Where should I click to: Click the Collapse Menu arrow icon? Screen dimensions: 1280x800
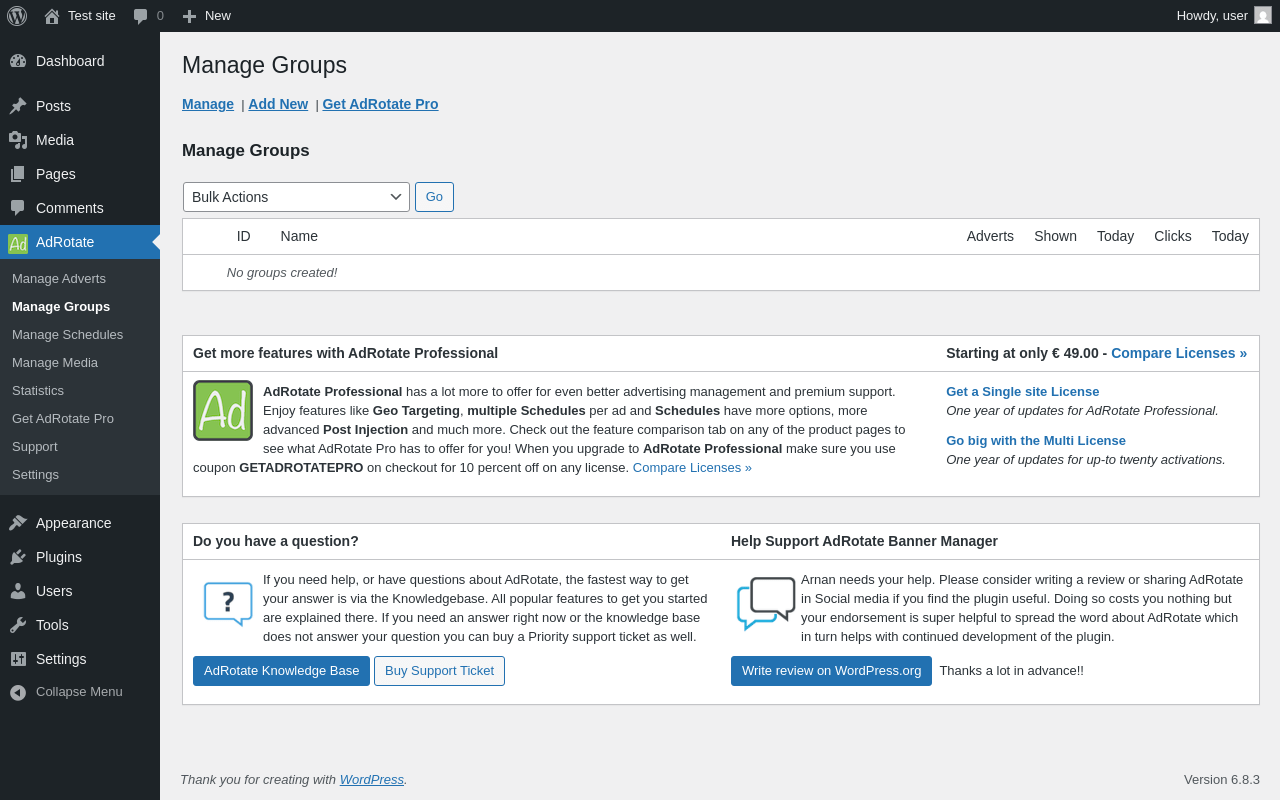coord(18,692)
